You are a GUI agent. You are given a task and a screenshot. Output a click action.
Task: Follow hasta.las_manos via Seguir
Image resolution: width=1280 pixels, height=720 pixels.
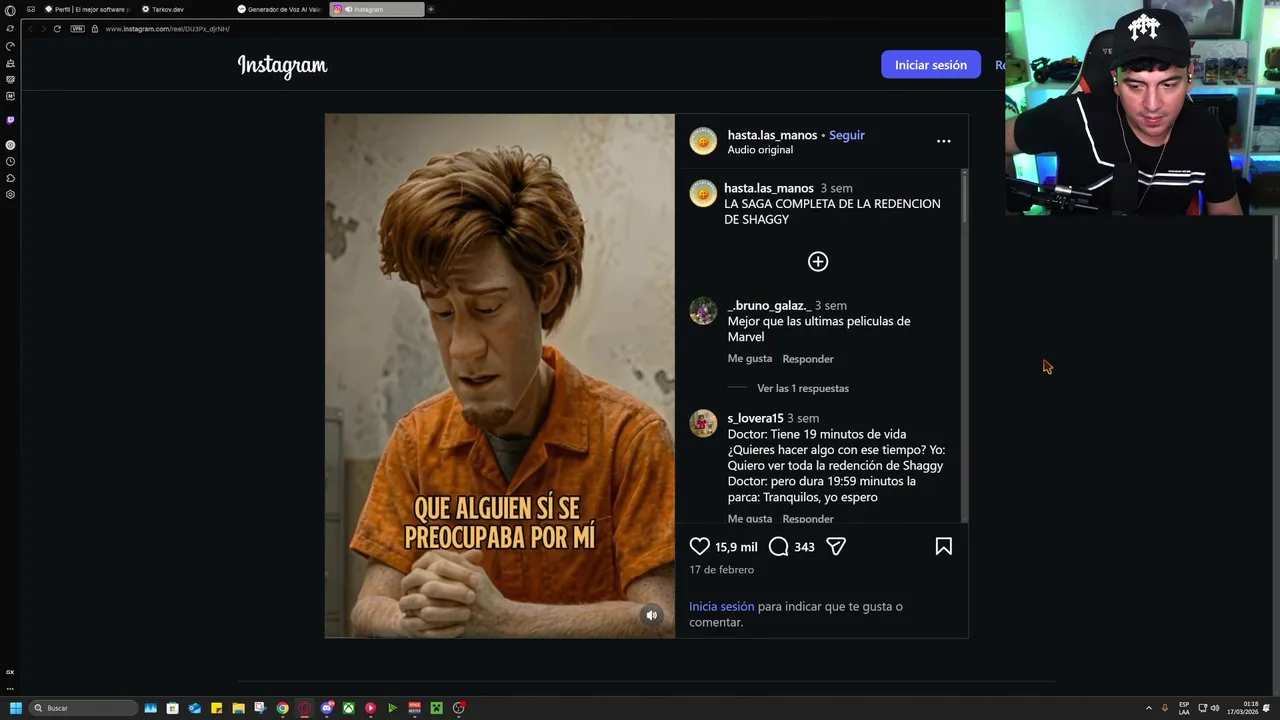pos(846,135)
